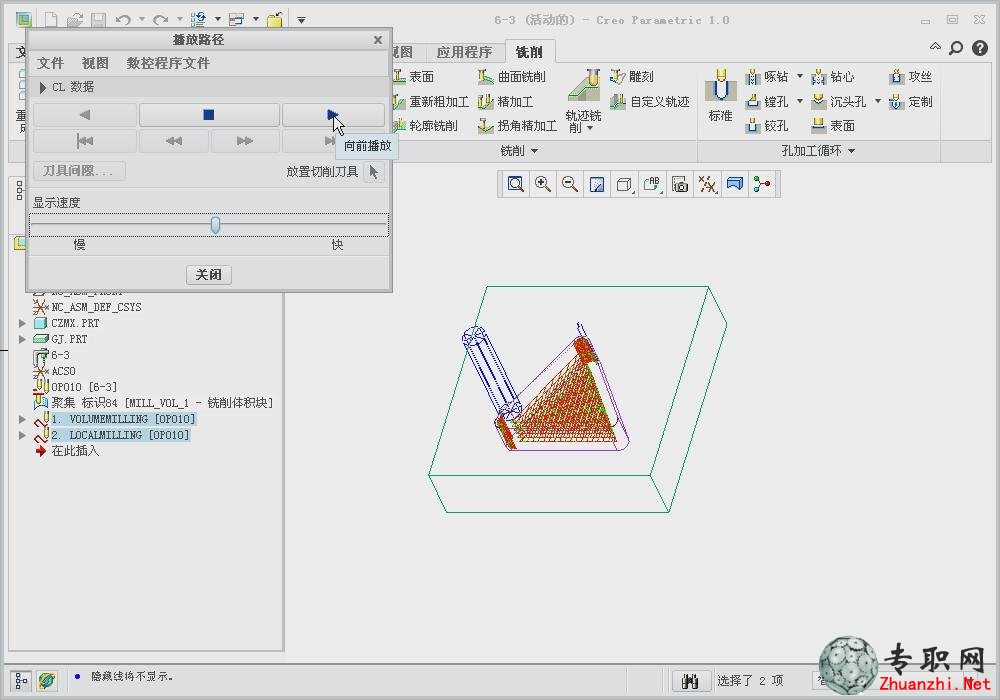Expand the 铣削 group dropdown

[534, 151]
